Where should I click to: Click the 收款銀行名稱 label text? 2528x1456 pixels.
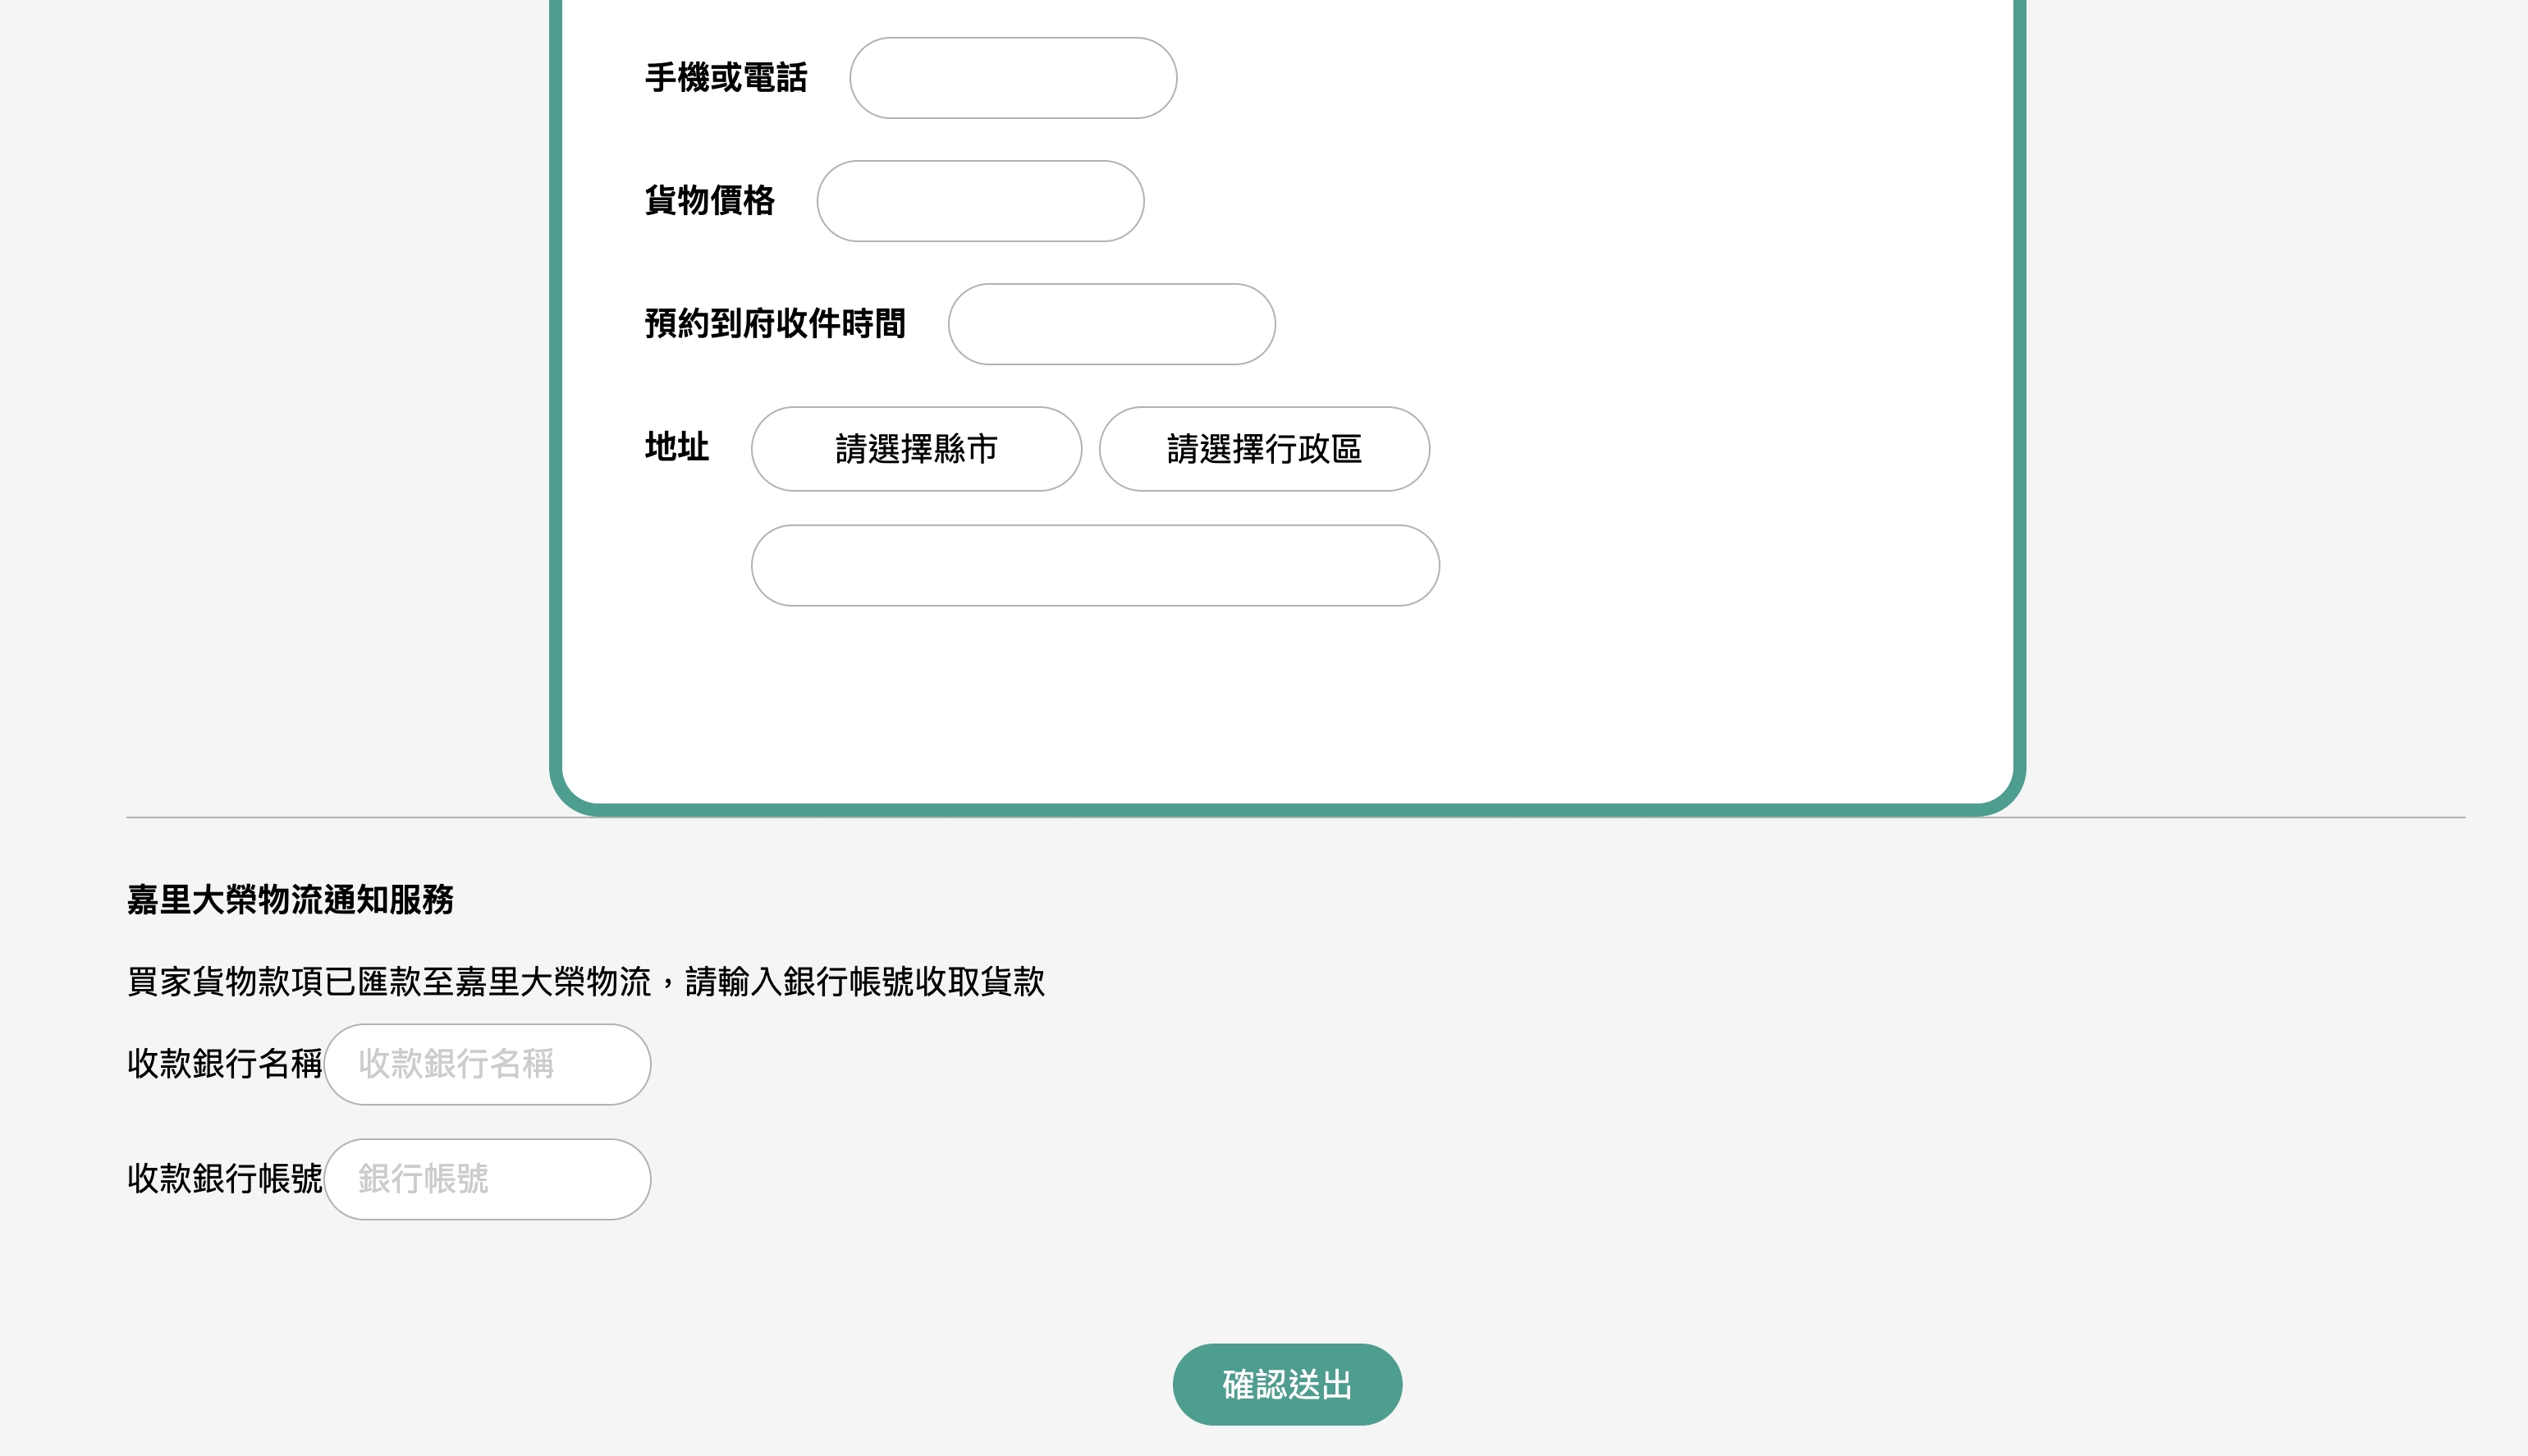(x=225, y=1064)
